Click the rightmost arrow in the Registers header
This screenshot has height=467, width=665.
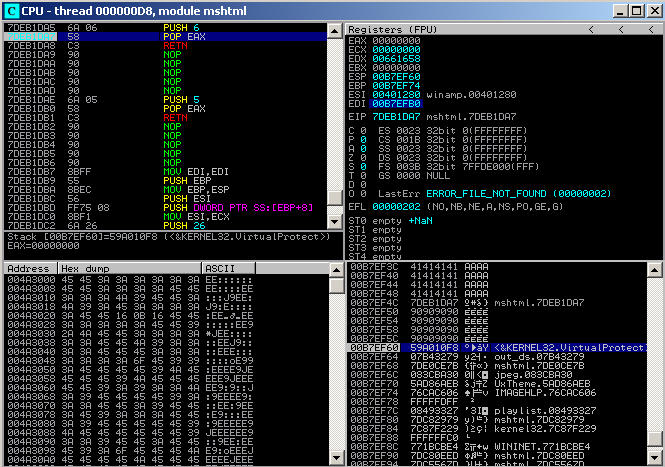tap(652, 30)
